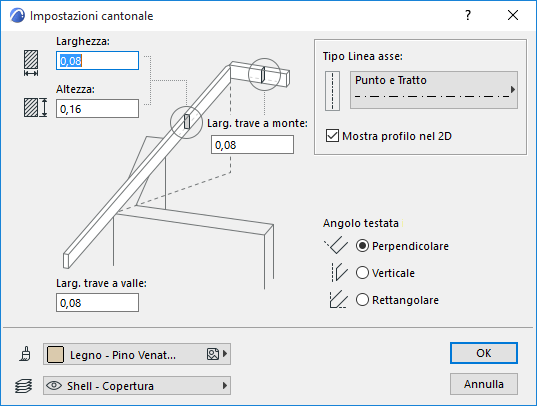Image resolution: width=537 pixels, height=406 pixels.
Task: Select the Rettangolare radio button
Action: point(362,300)
